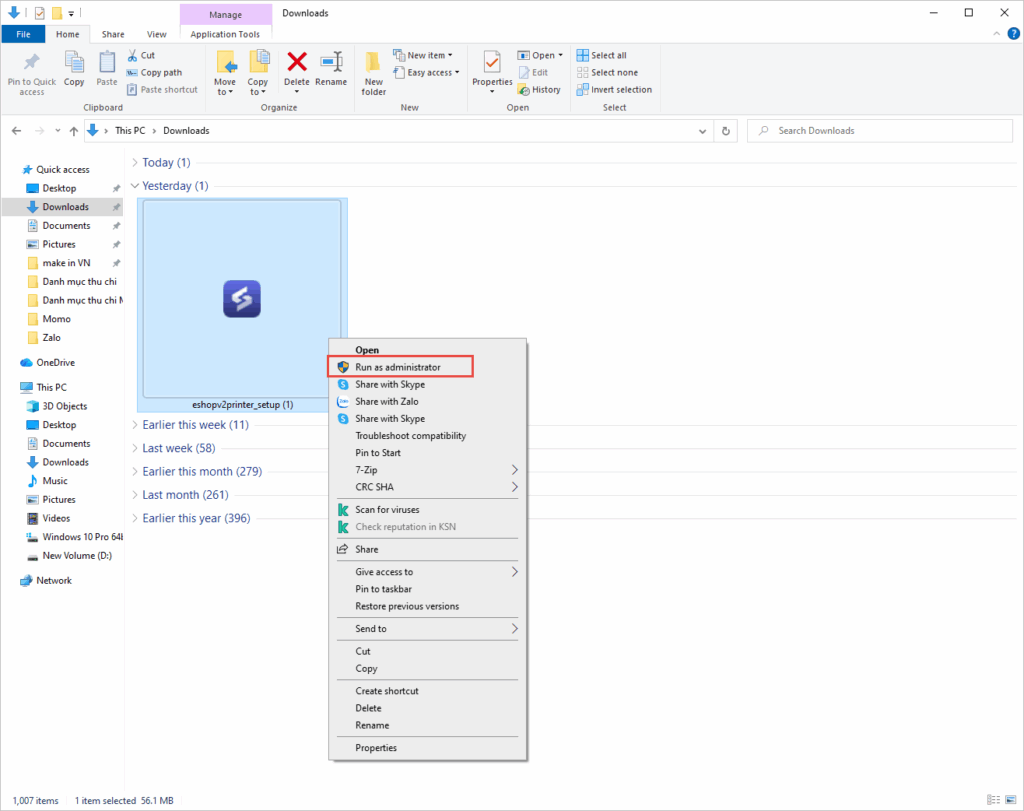Click the New folder icon
Viewport: 1024px width, 811px height.
(373, 63)
